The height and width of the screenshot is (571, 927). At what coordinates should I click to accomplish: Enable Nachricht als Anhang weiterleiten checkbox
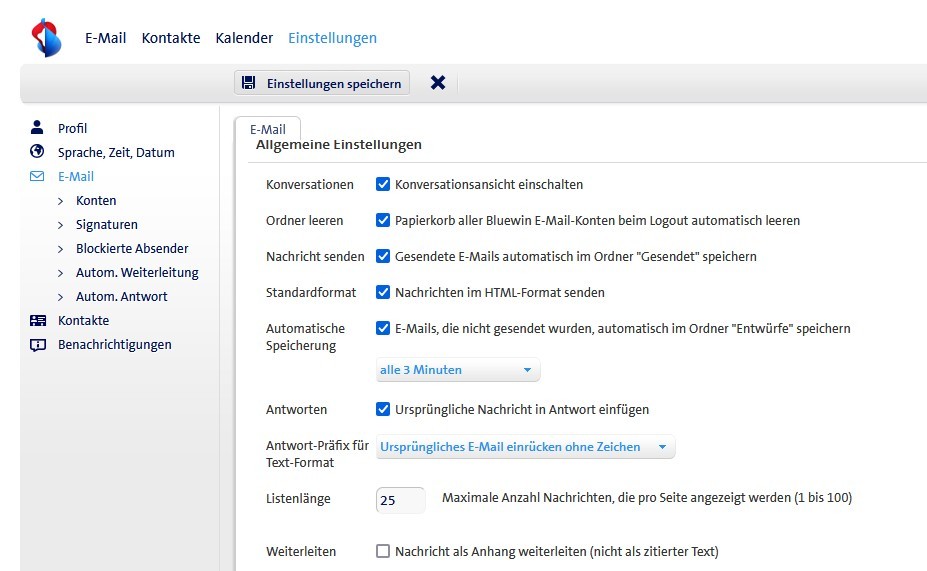(383, 551)
